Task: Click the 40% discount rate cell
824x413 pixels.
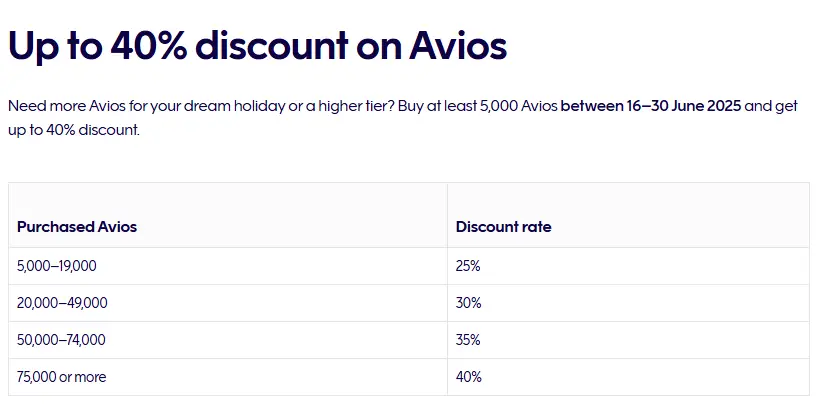Action: pyautogui.click(x=628, y=377)
